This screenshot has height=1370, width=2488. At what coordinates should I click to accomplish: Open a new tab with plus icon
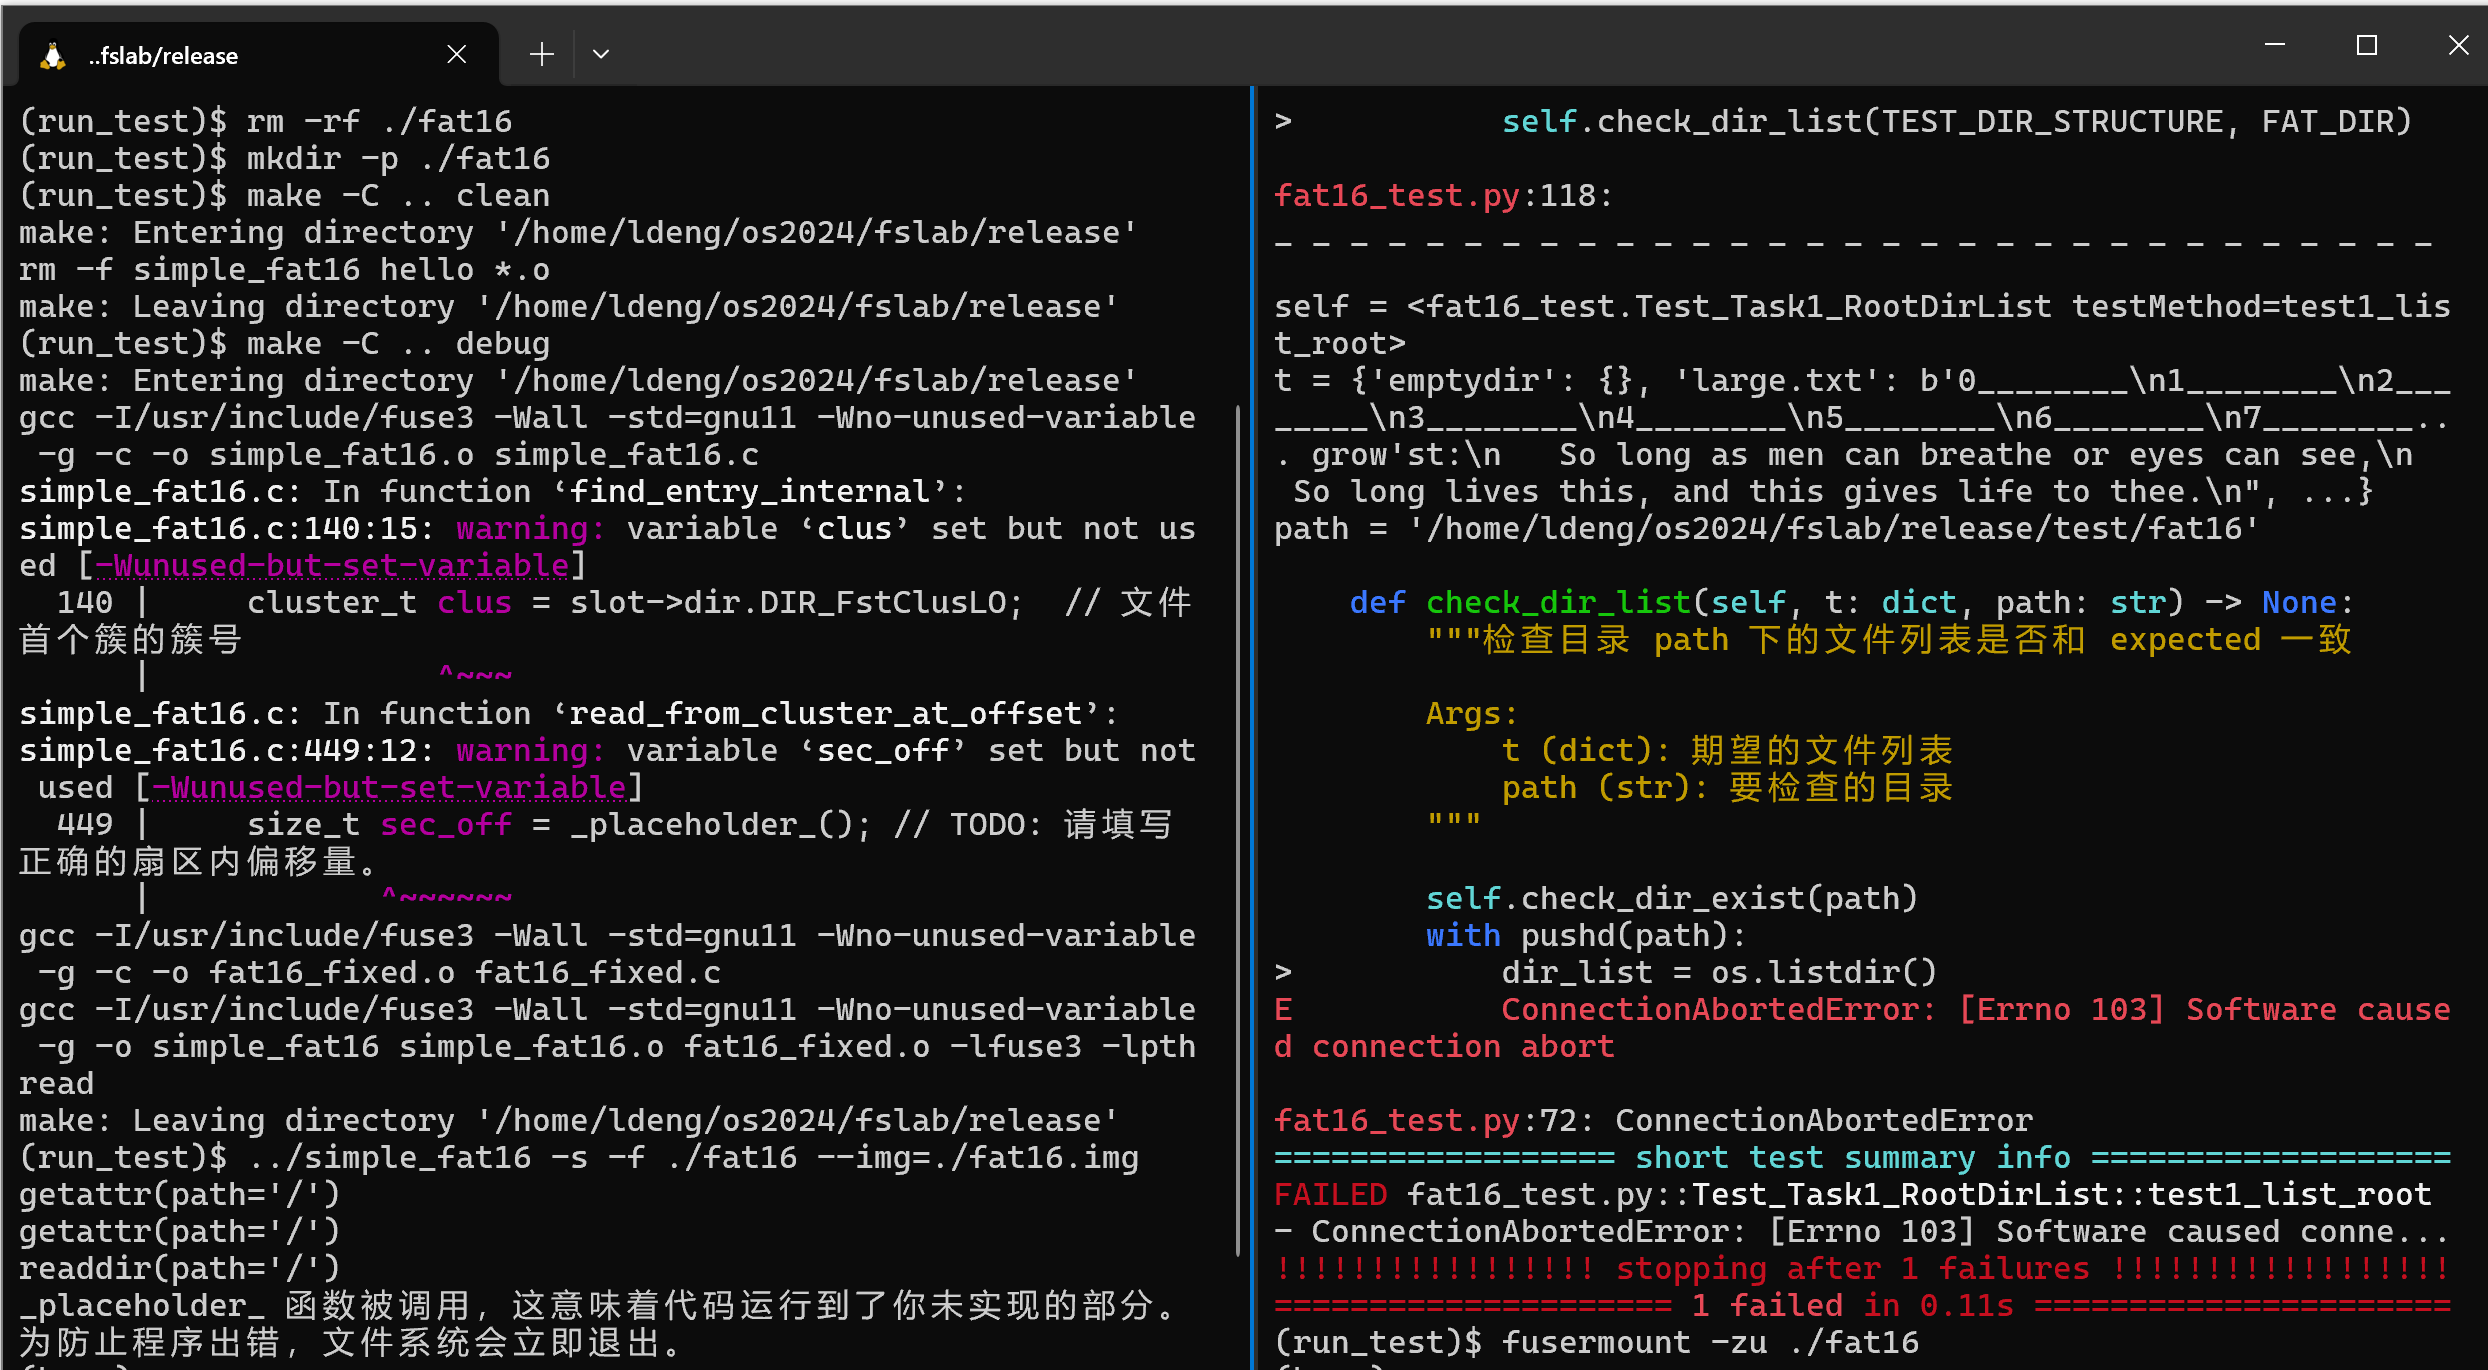[541, 54]
